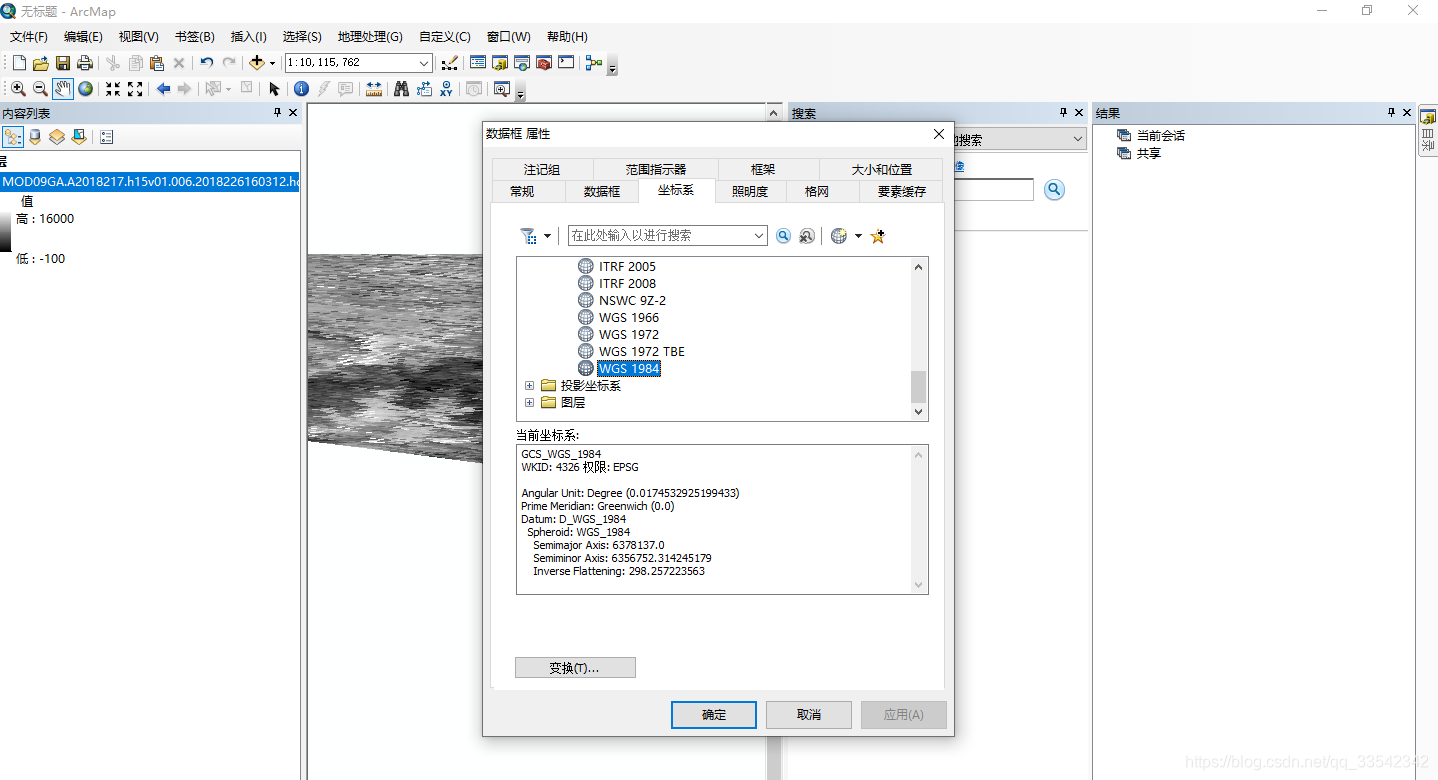Screen dimensions: 1438x780
Task: Switch to the 照明度 tab
Action: click(750, 191)
